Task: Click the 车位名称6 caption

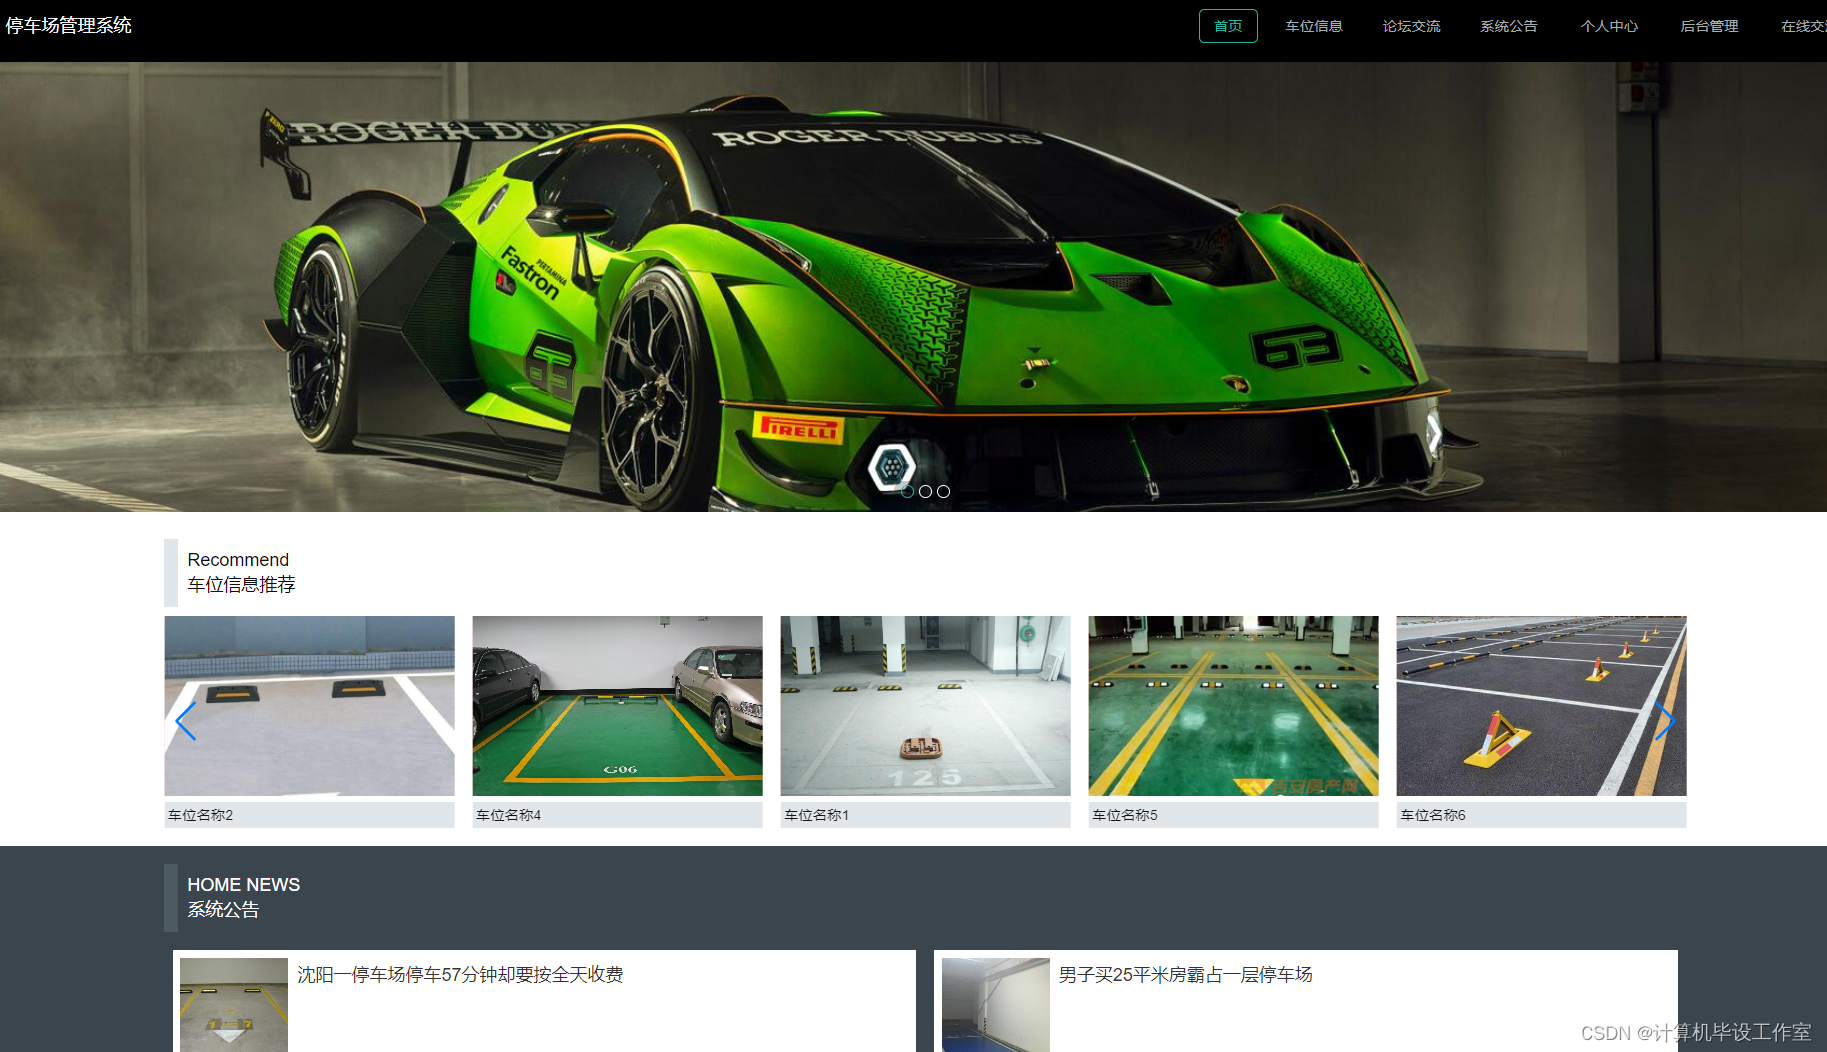Action: (x=1542, y=815)
